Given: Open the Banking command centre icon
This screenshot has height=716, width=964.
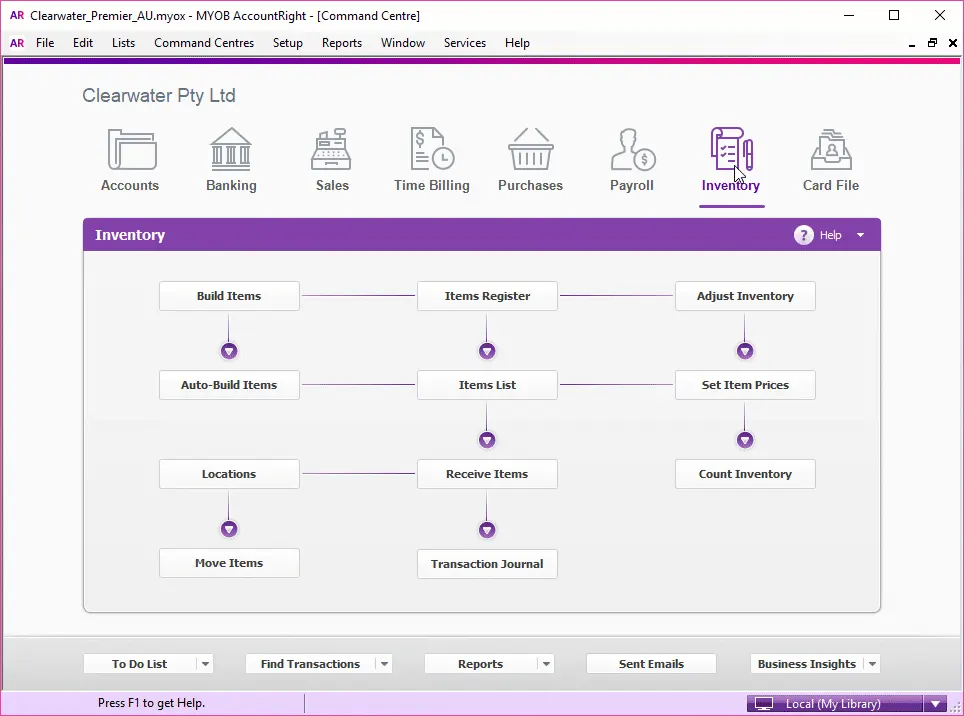Looking at the screenshot, I should coord(231,149).
